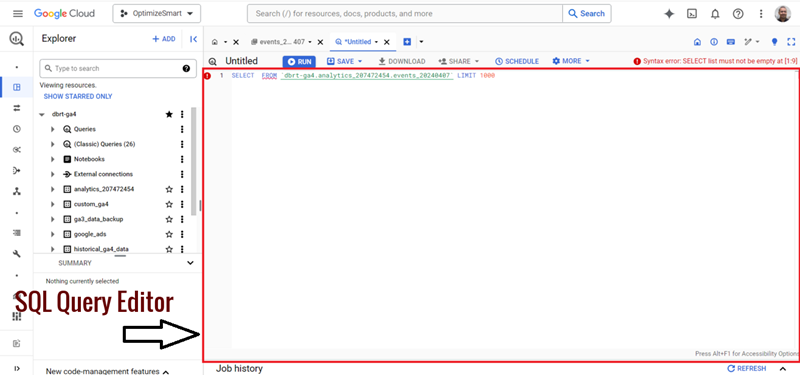Star the historical_ga4_data dataset
The height and width of the screenshot is (375, 800).
169,249
